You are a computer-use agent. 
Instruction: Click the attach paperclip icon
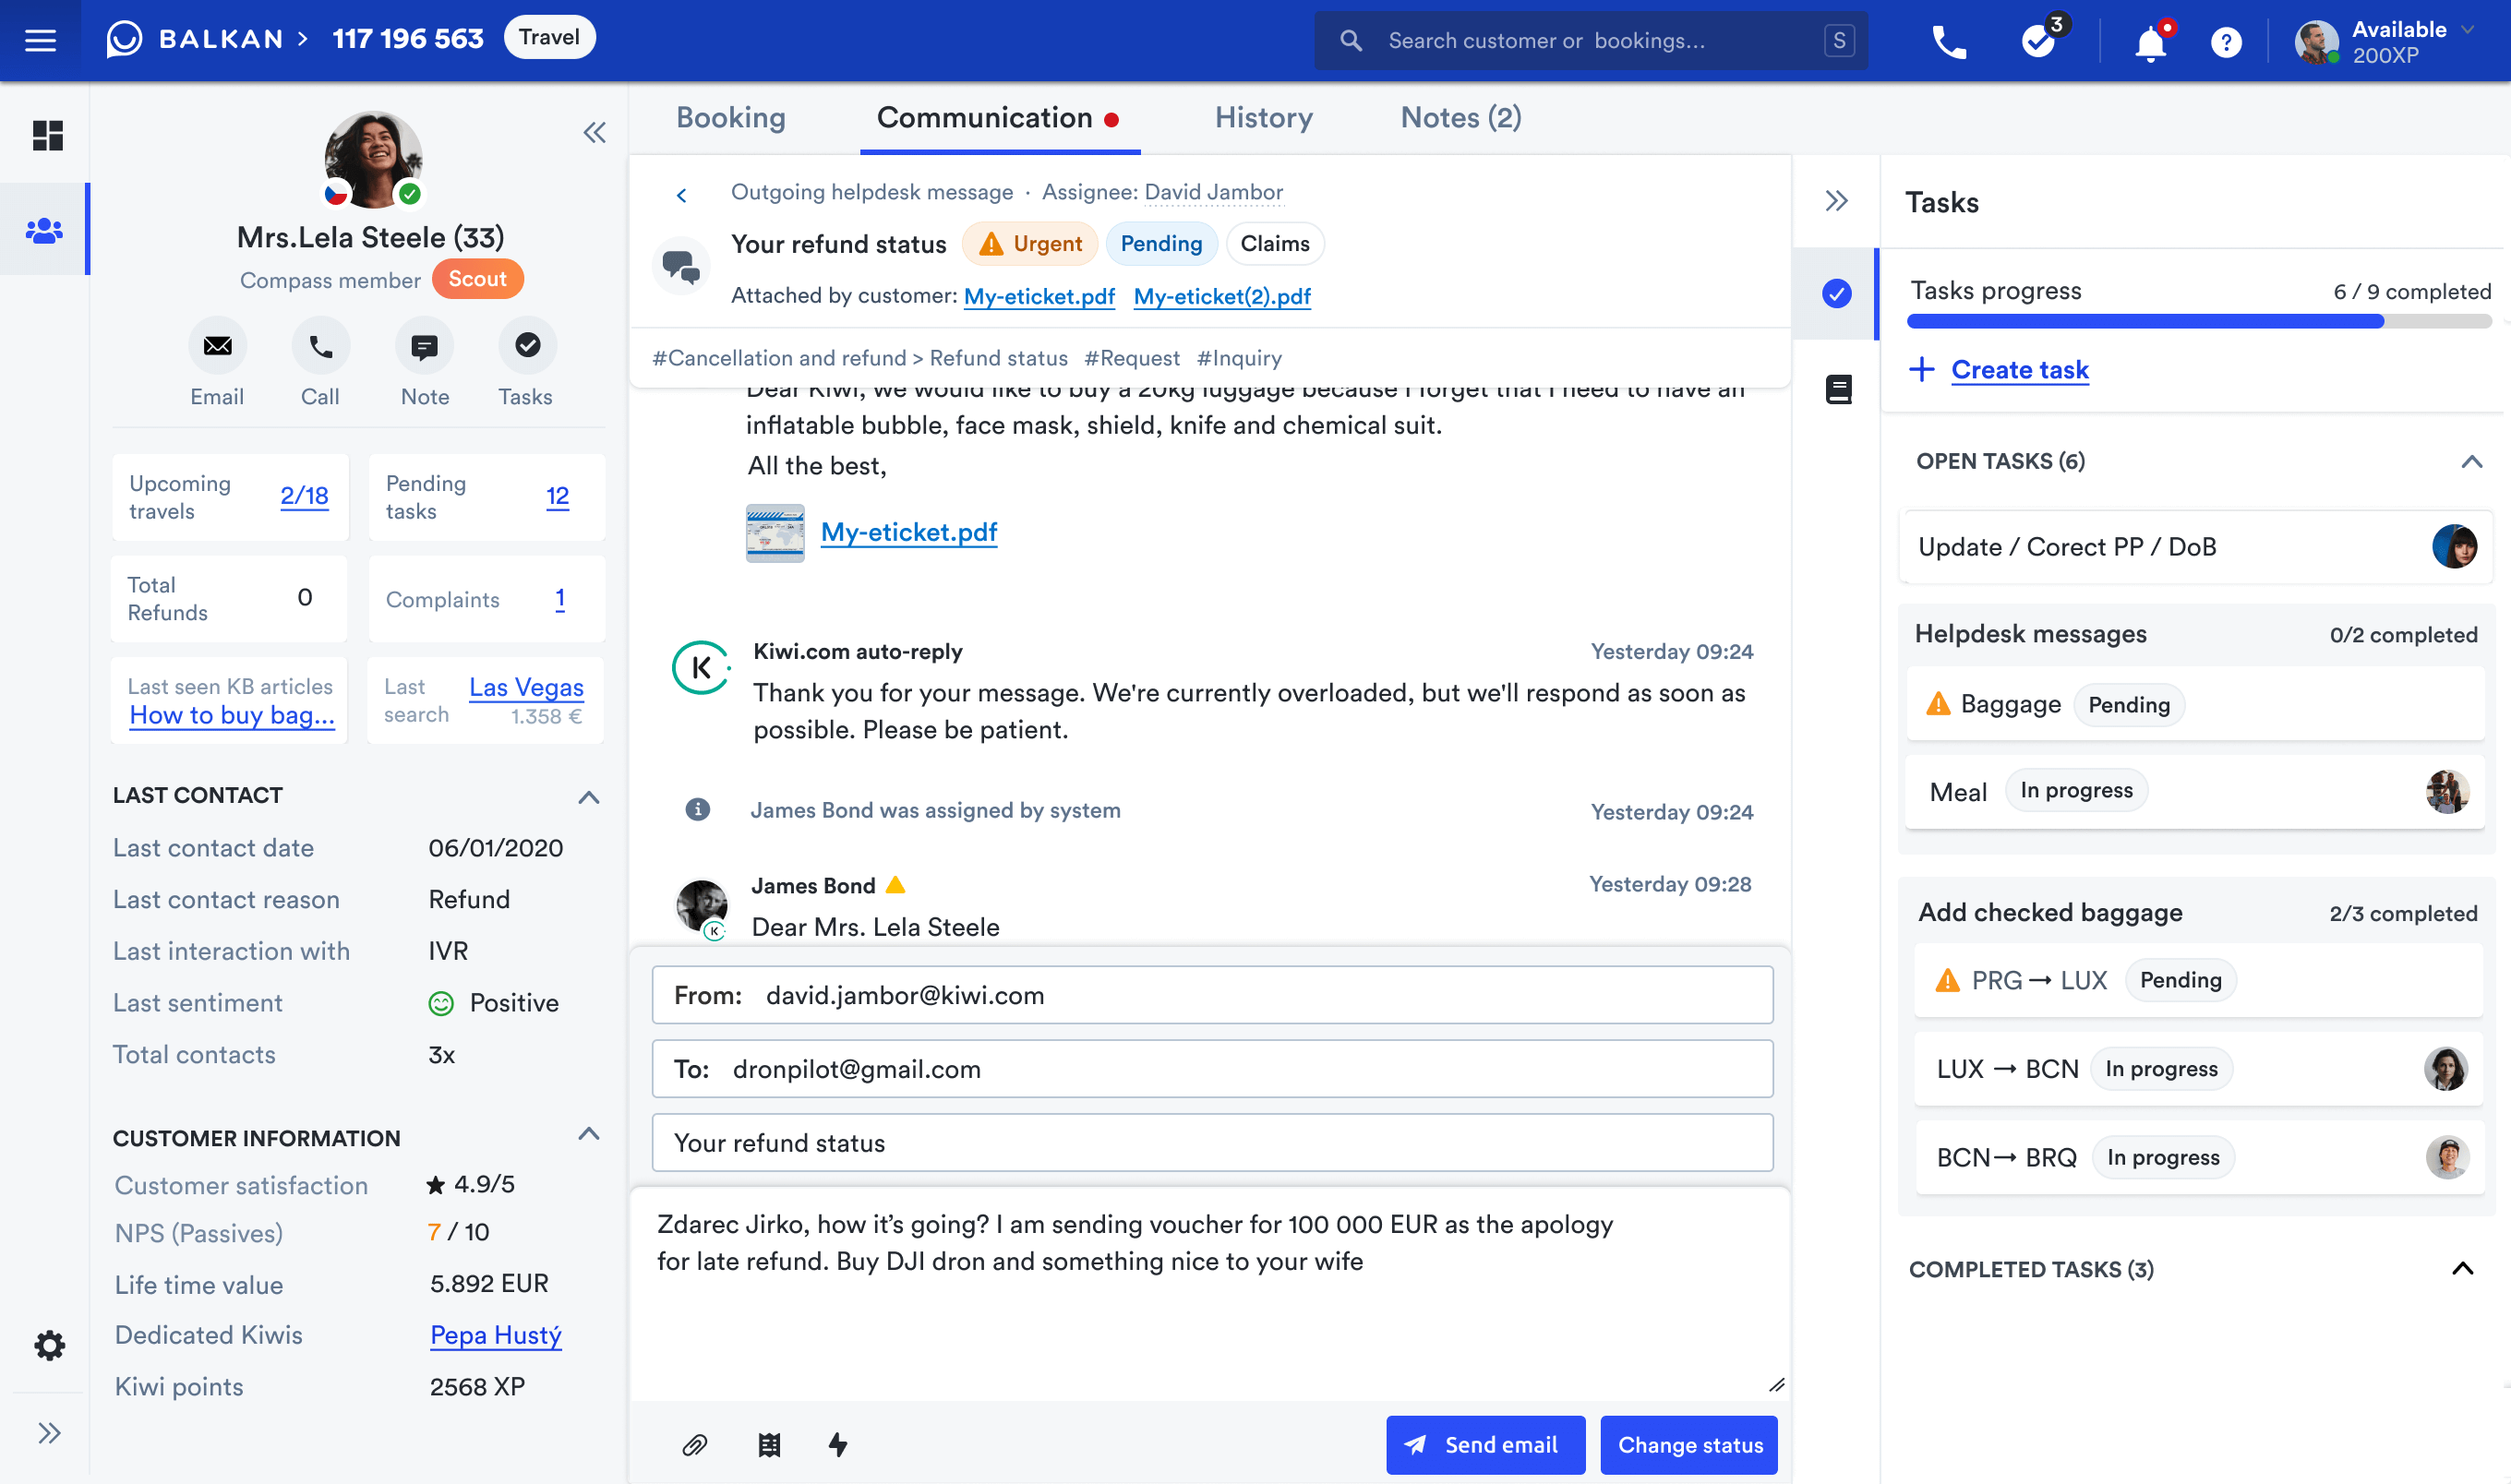695,1444
